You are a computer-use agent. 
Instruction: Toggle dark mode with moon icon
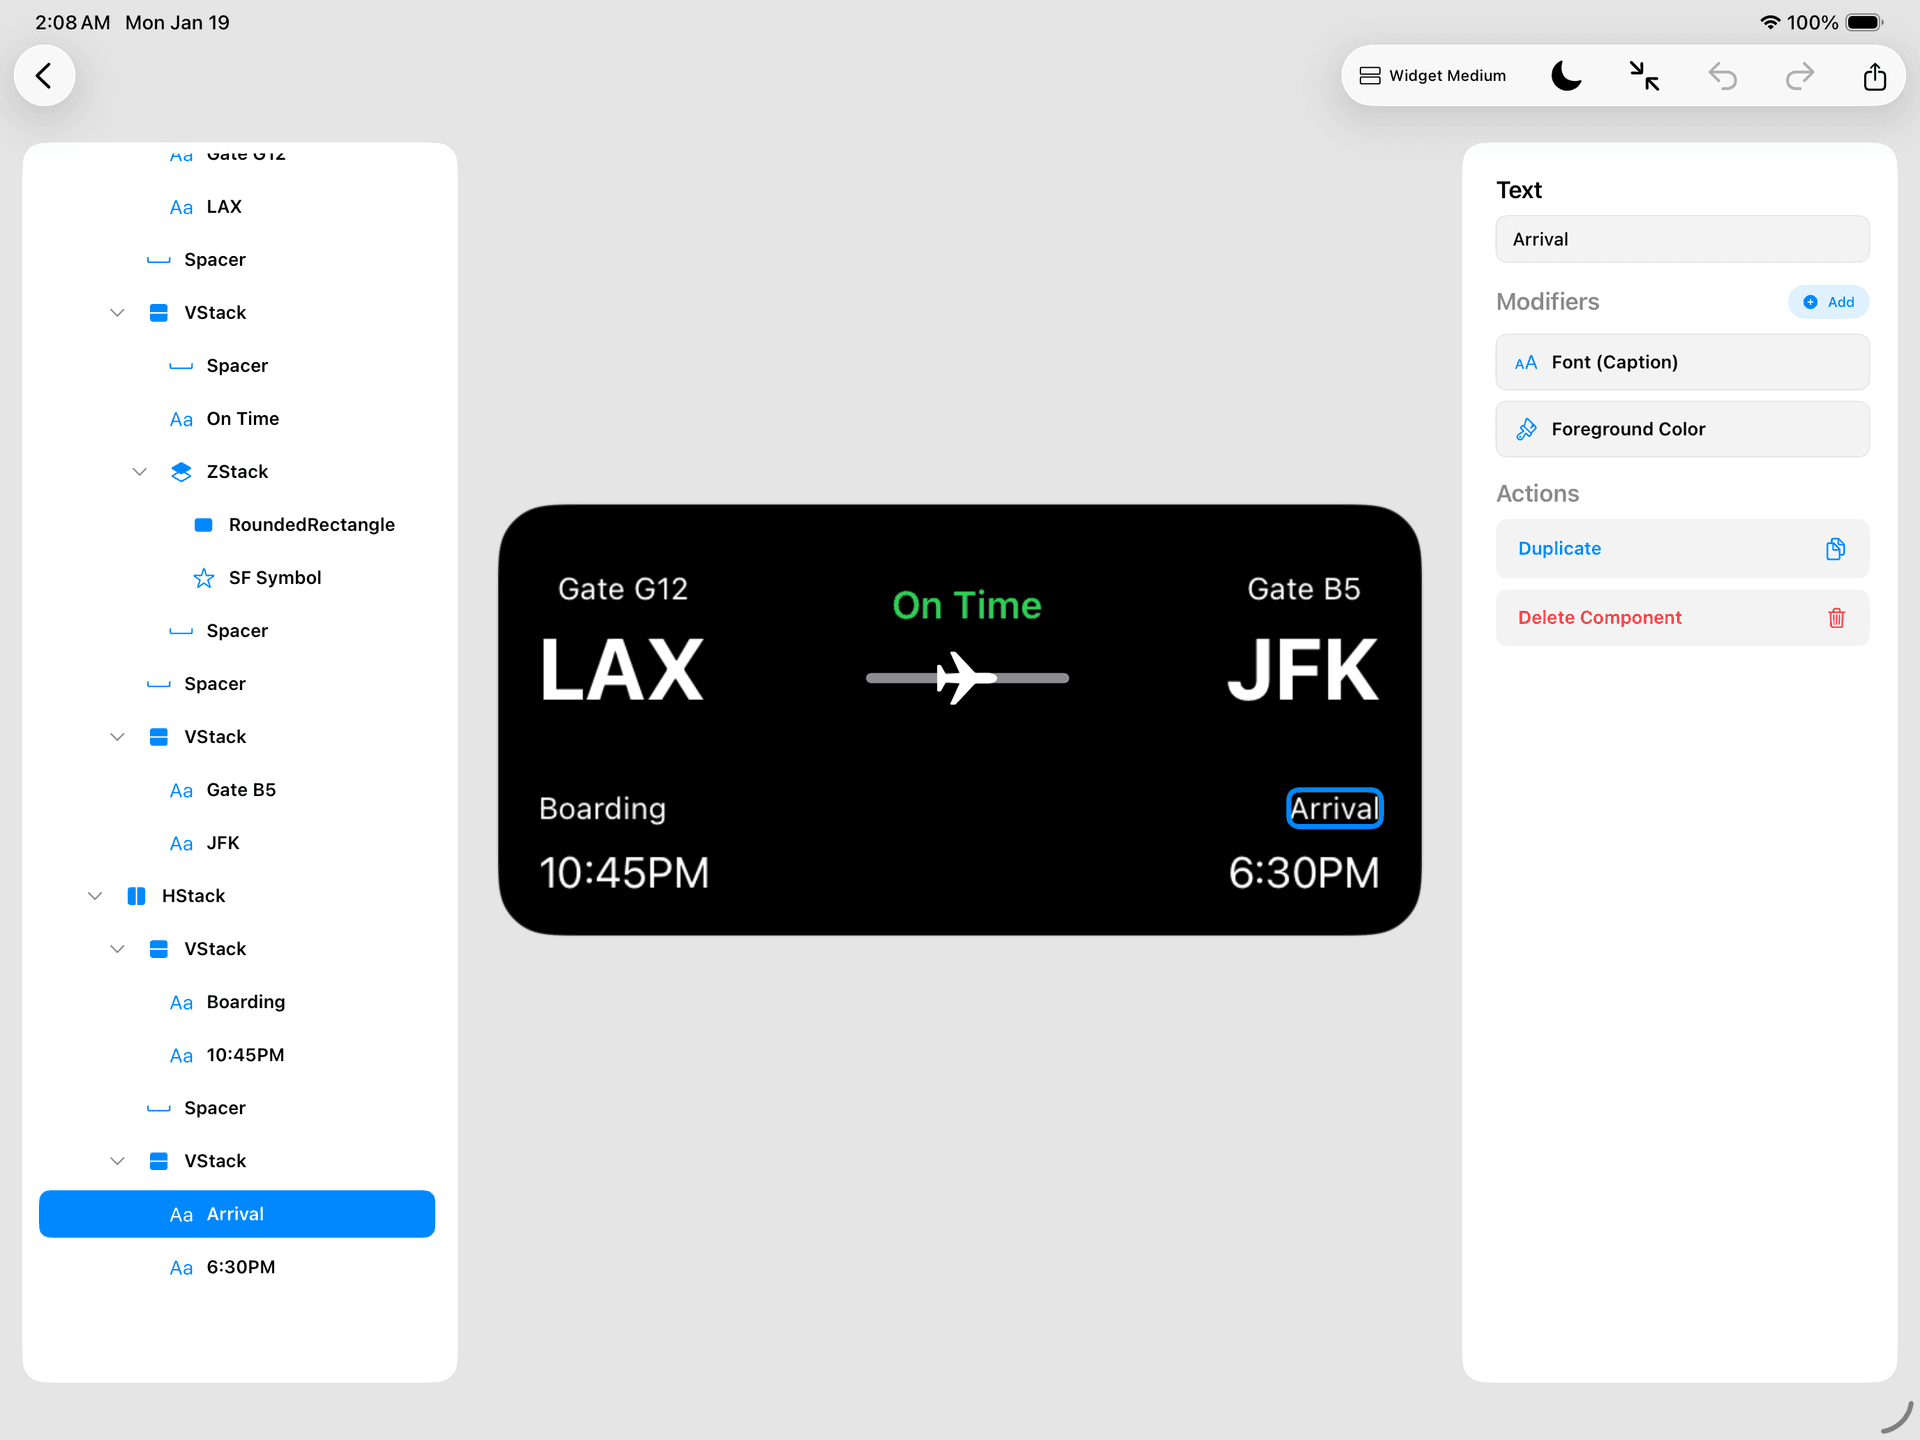1566,76
